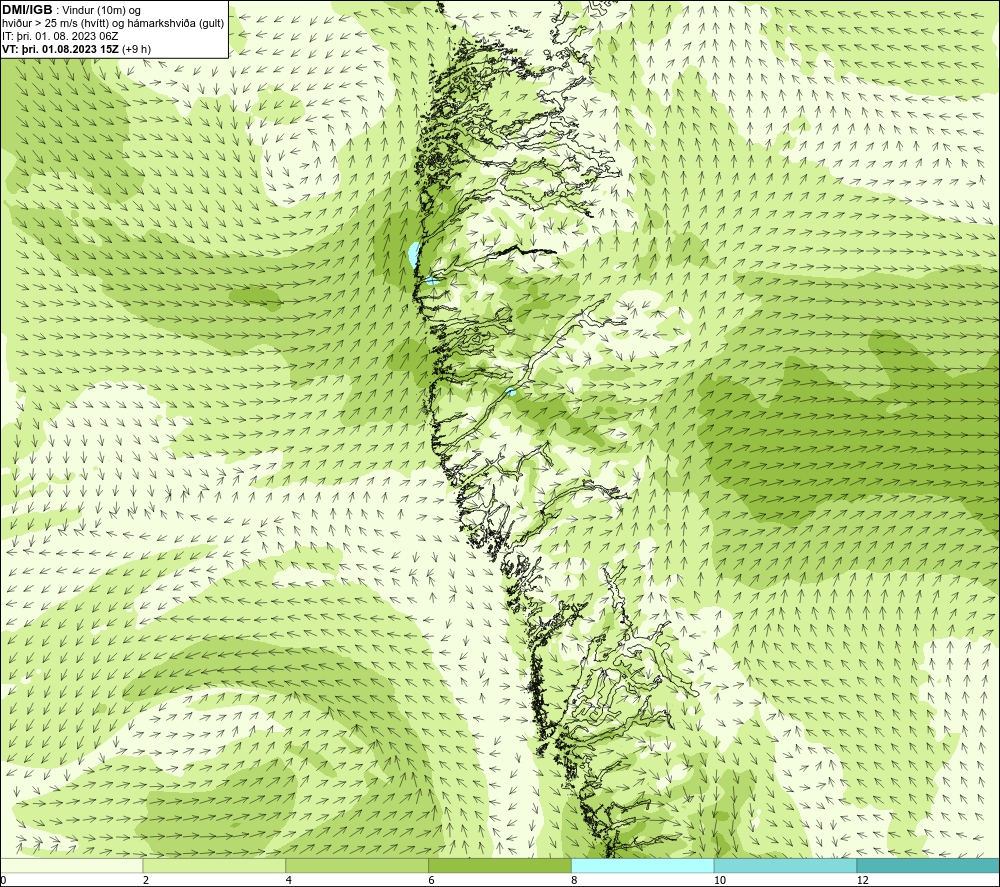Click the 'VT: þri. 01.08.2023 15Z' valid time
Screen dimensions: 1000x887
pyautogui.click(x=60, y=49)
